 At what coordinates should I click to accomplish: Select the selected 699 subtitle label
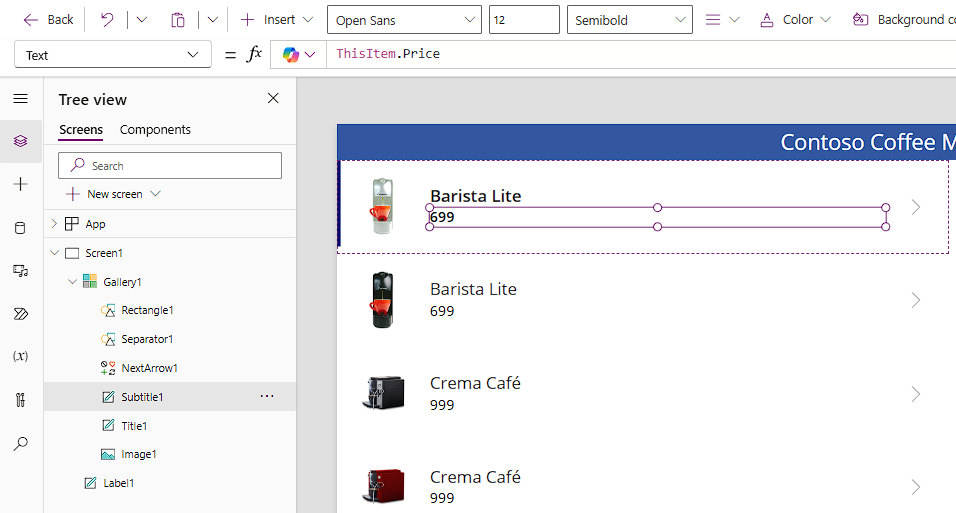657,217
